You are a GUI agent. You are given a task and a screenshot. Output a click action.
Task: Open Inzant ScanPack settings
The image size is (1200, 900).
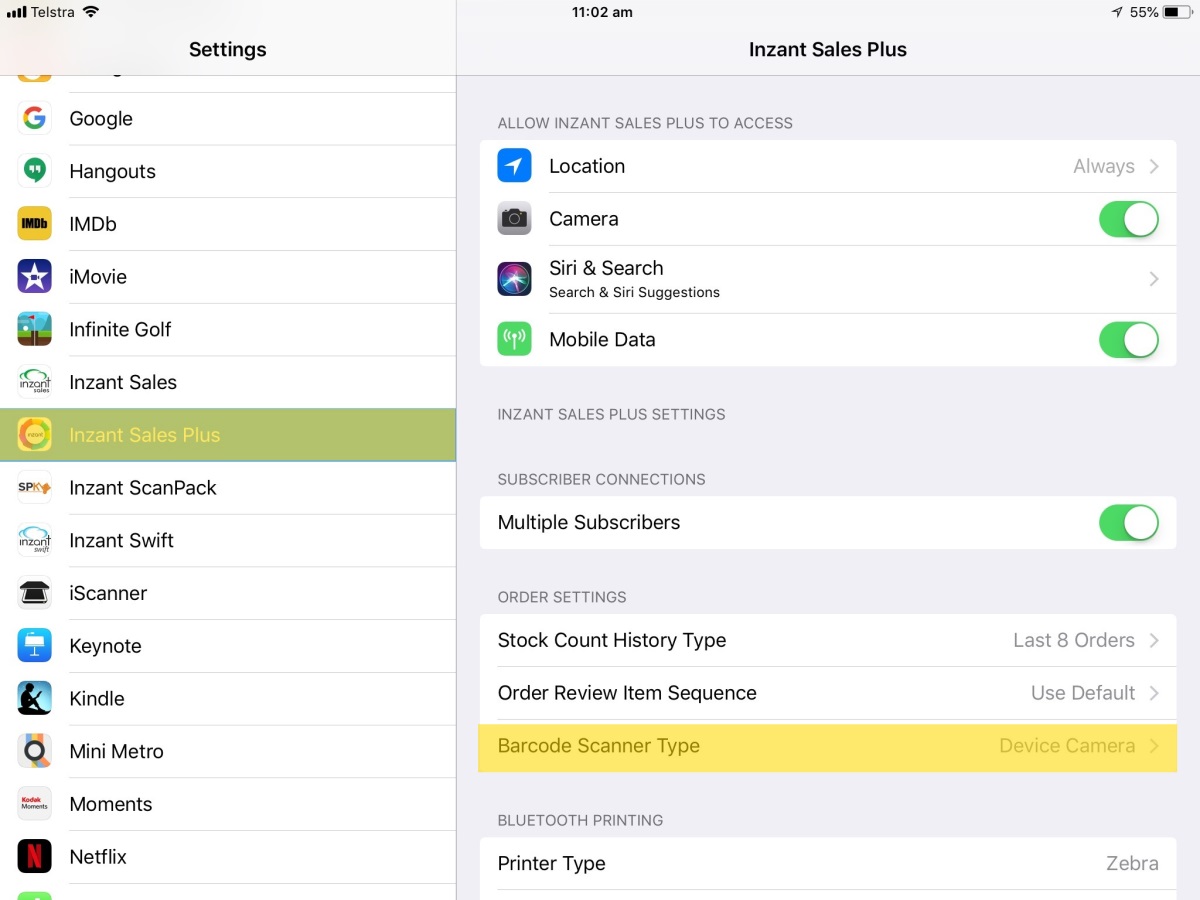(228, 488)
